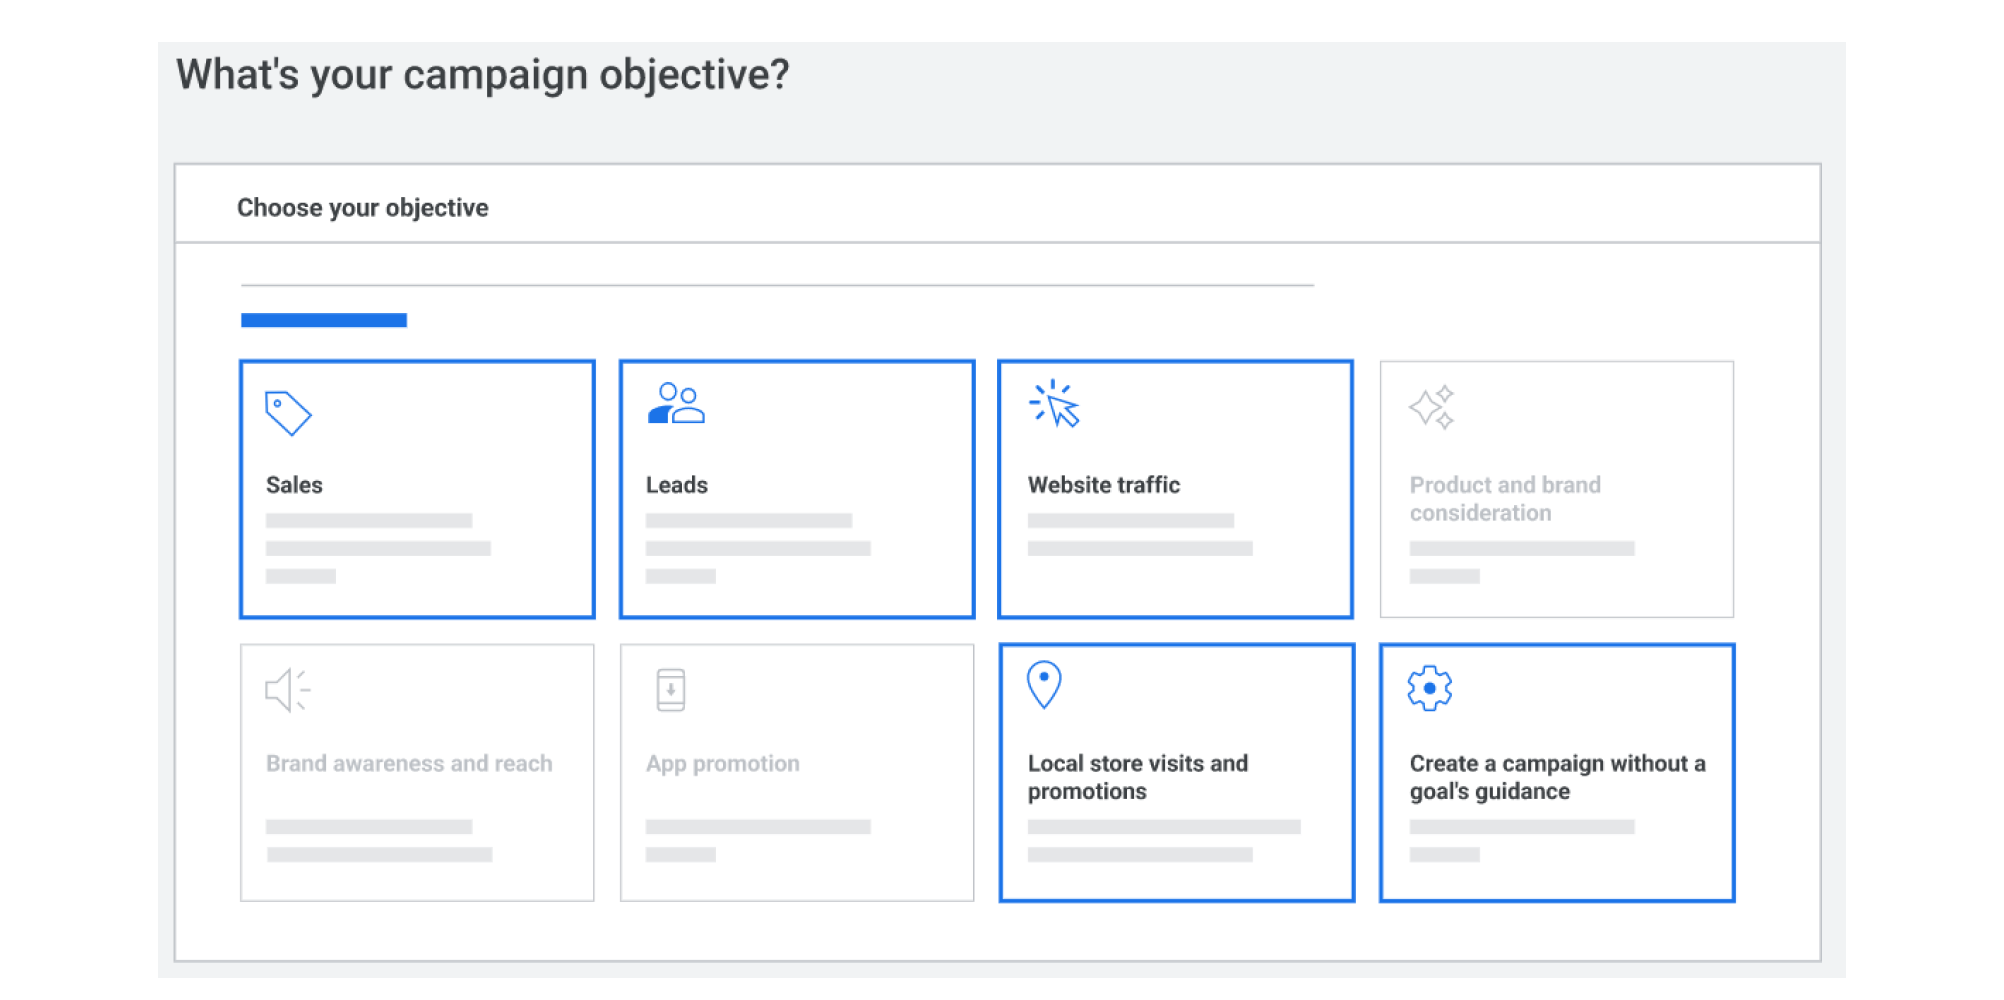Click the Leads people icon
The width and height of the screenshot is (2004, 1000).
point(676,403)
